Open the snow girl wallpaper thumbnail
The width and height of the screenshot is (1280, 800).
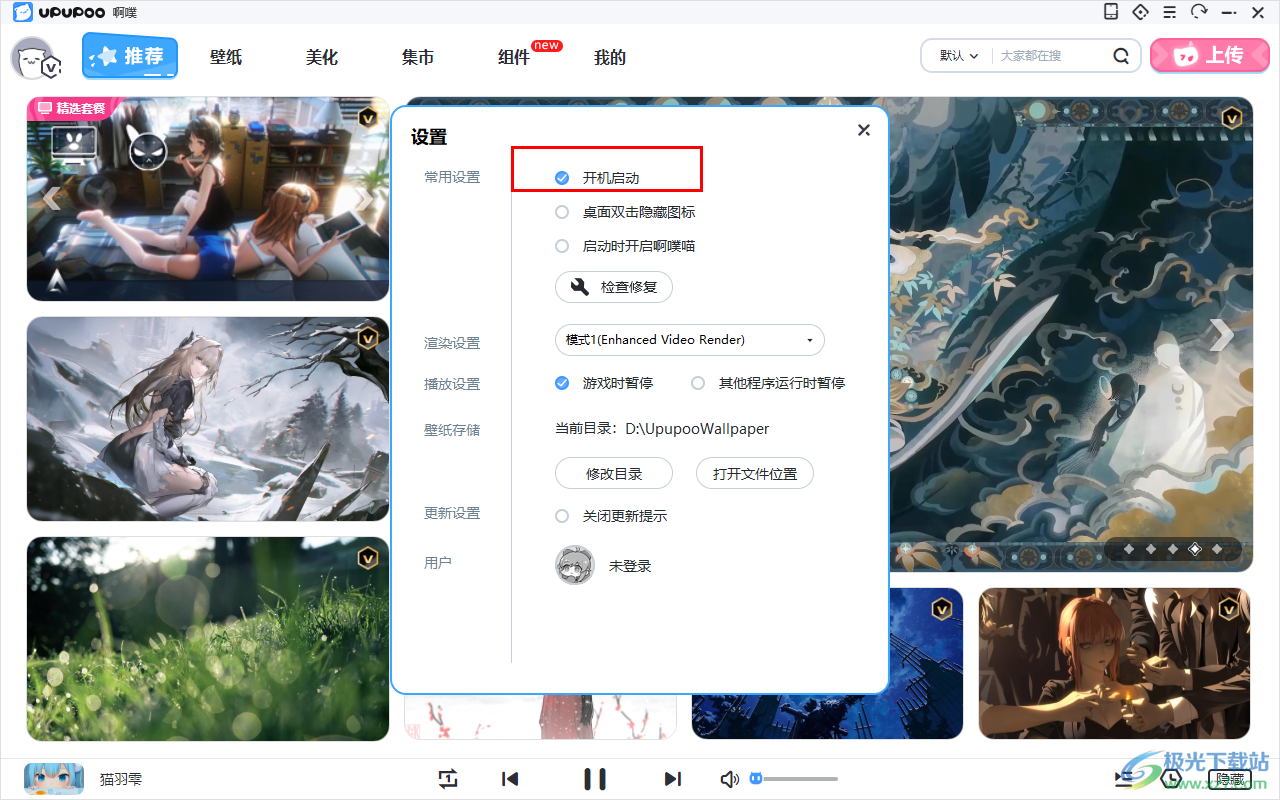point(208,419)
